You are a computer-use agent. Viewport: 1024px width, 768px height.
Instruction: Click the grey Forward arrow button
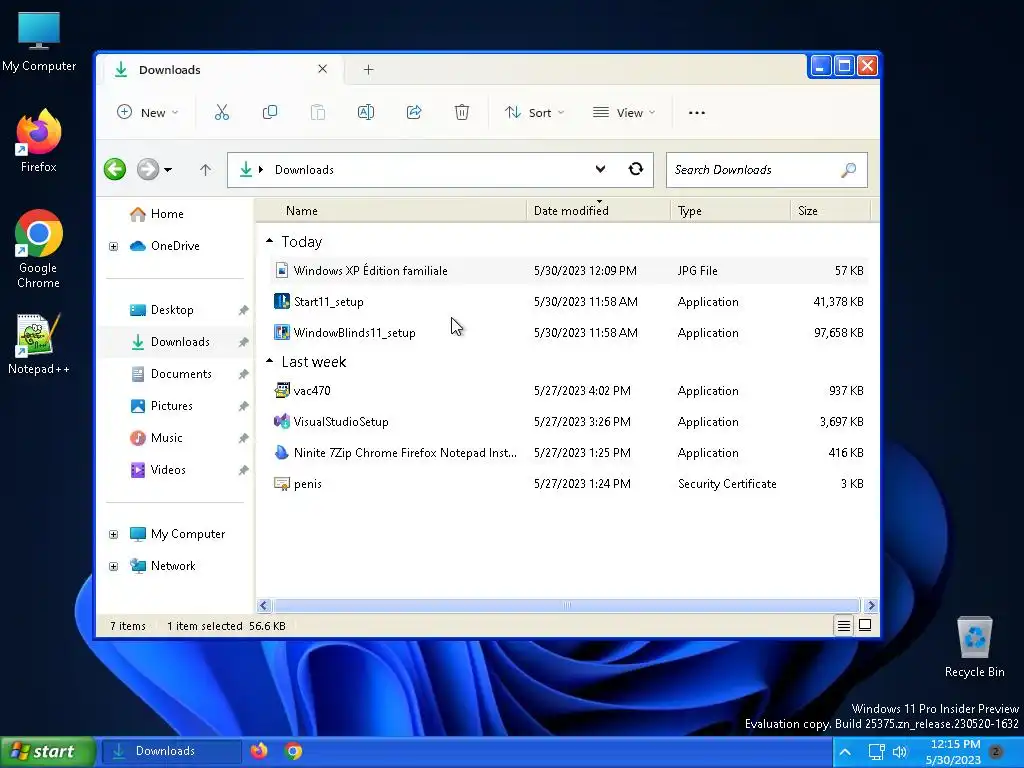click(x=148, y=170)
